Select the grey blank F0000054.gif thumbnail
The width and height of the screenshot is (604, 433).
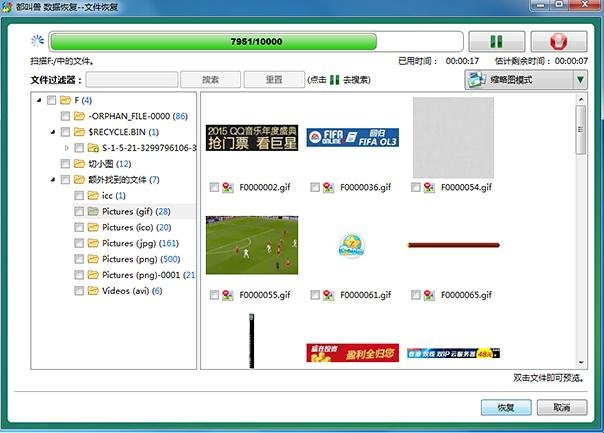(453, 138)
